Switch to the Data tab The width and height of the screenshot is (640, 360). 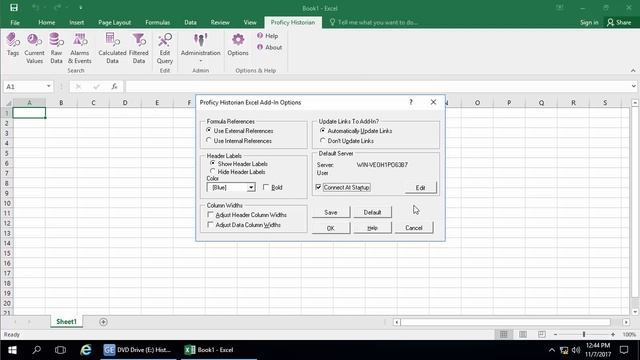point(190,22)
